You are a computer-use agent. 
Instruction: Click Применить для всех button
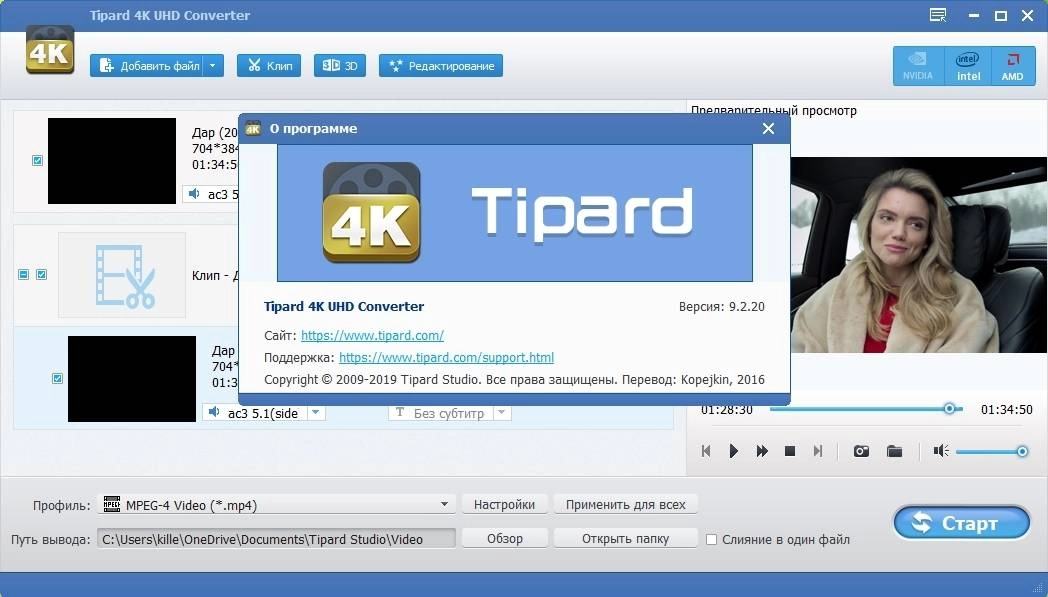626,505
